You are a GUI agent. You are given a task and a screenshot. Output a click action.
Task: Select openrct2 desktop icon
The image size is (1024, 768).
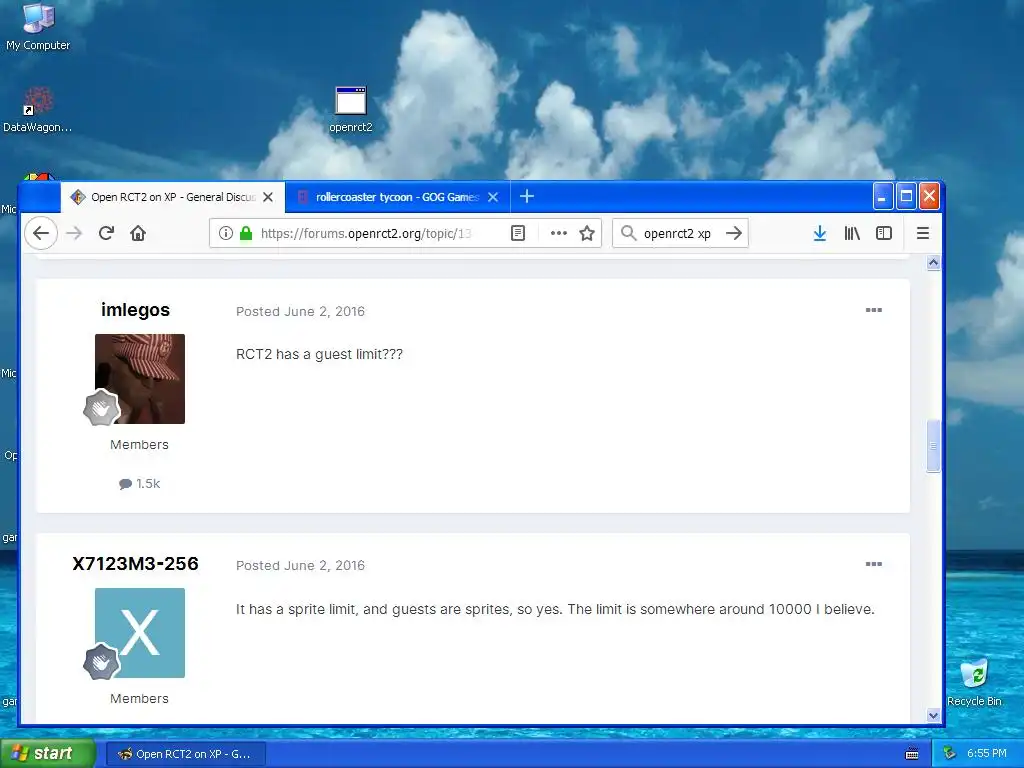[x=351, y=110]
